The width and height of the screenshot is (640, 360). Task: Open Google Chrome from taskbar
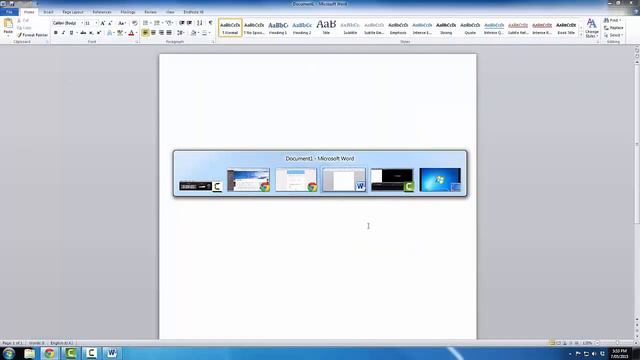point(49,353)
